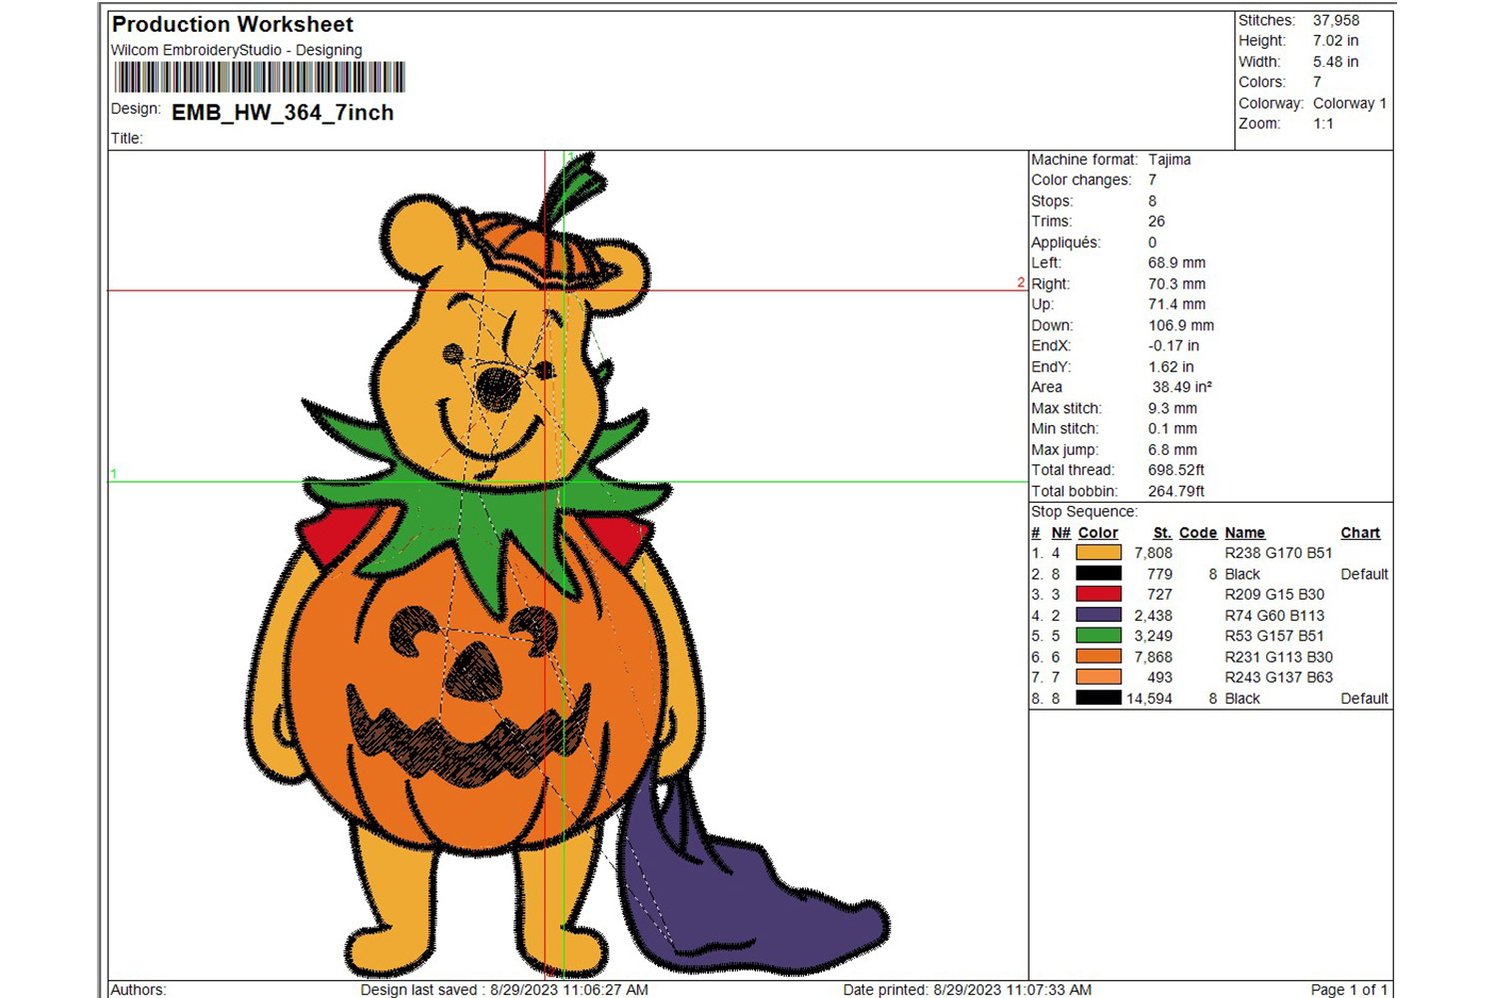1500x998 pixels.
Task: Click the down value '106.9 mm'
Action: point(1181,325)
